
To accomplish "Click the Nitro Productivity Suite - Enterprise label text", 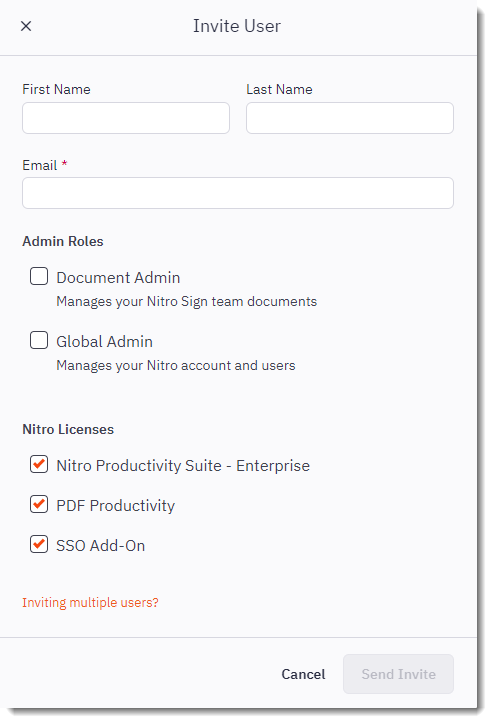I will [183, 466].
